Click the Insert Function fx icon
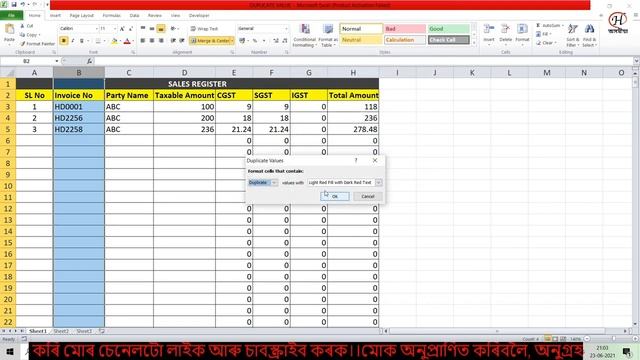This screenshot has height=360, width=640. coord(89,61)
